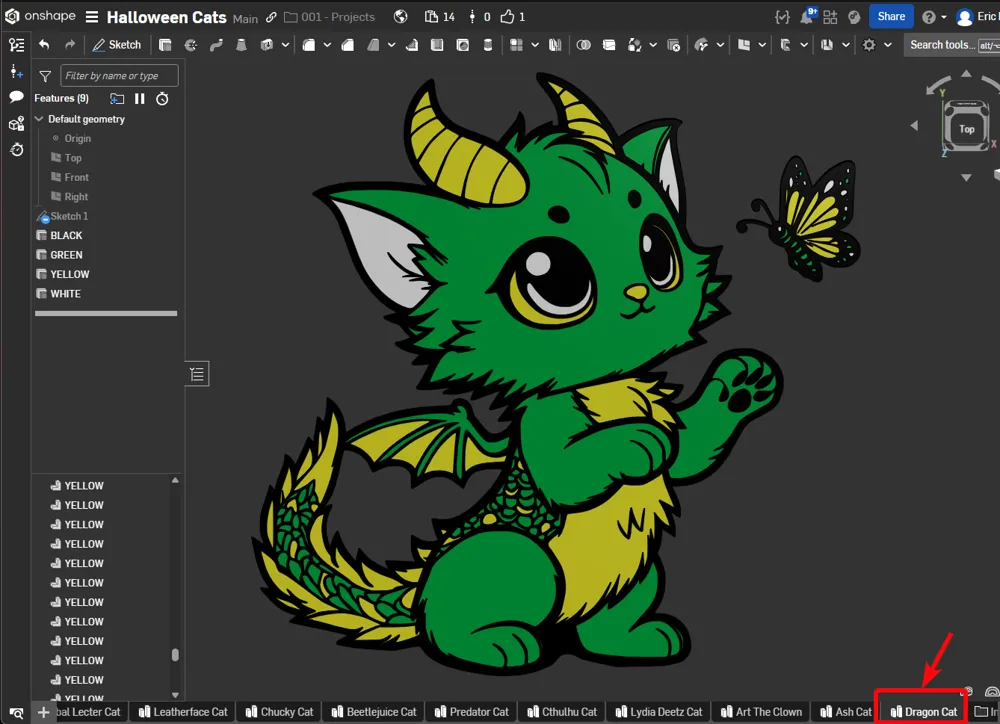Select the Hole tool
This screenshot has width=1000, height=724.
click(462, 45)
